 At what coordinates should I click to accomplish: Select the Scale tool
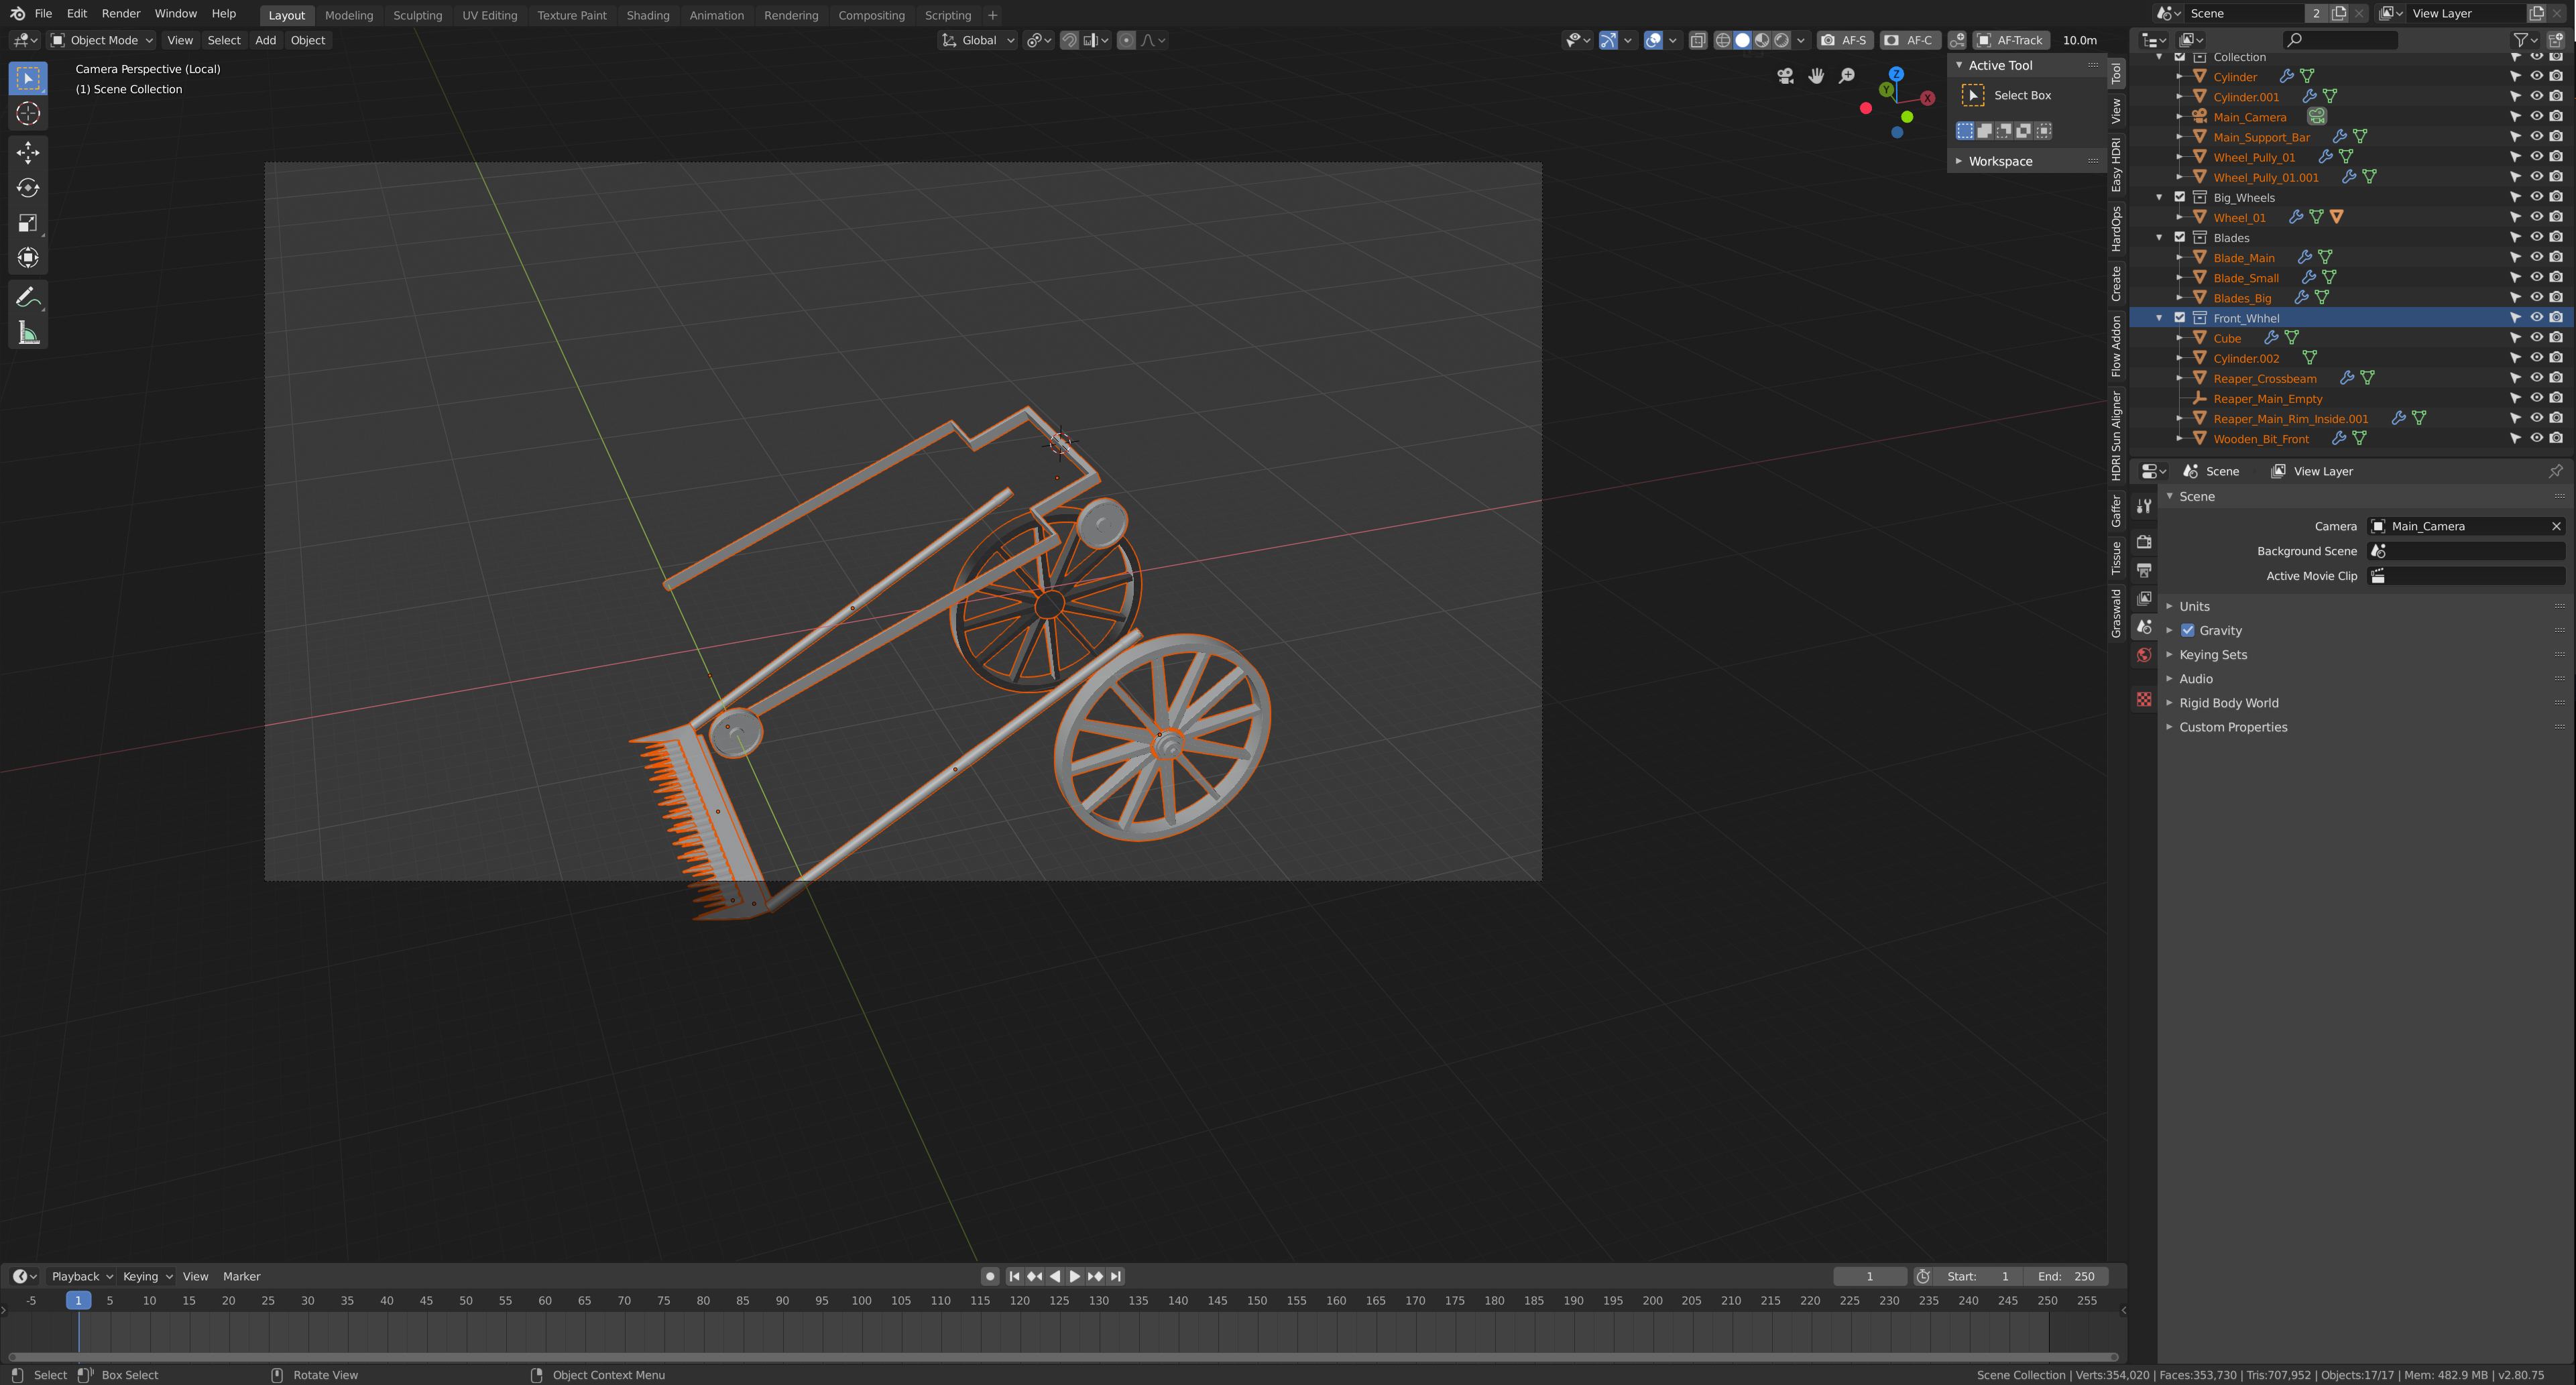pyautogui.click(x=28, y=223)
